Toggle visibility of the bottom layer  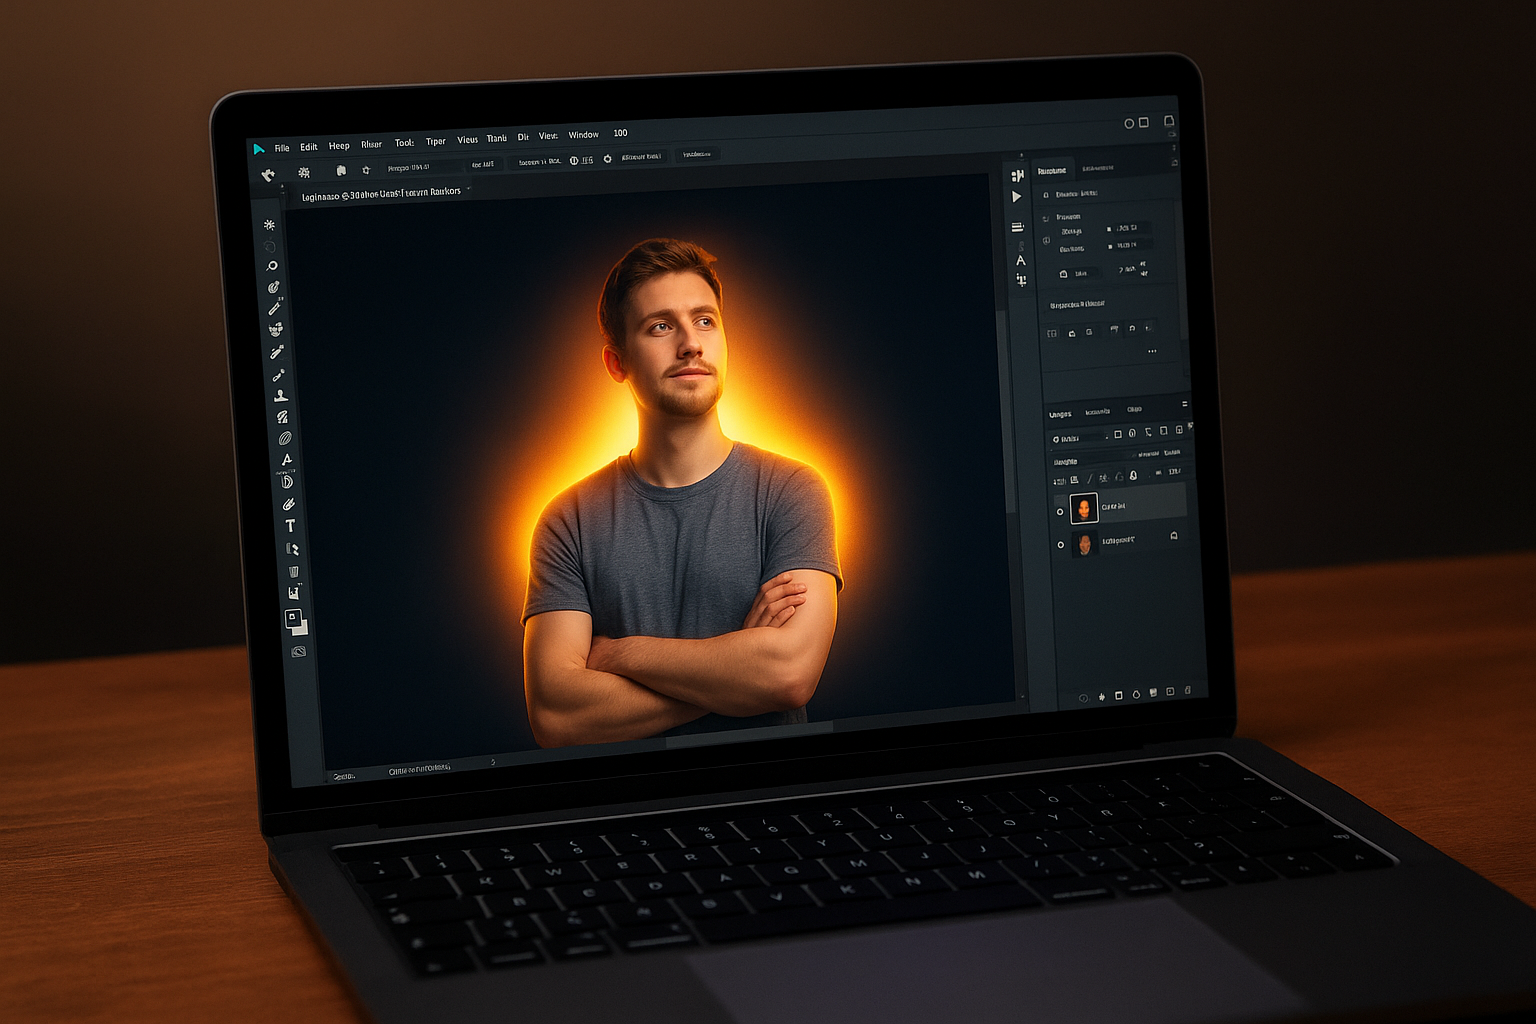pyautogui.click(x=1061, y=544)
